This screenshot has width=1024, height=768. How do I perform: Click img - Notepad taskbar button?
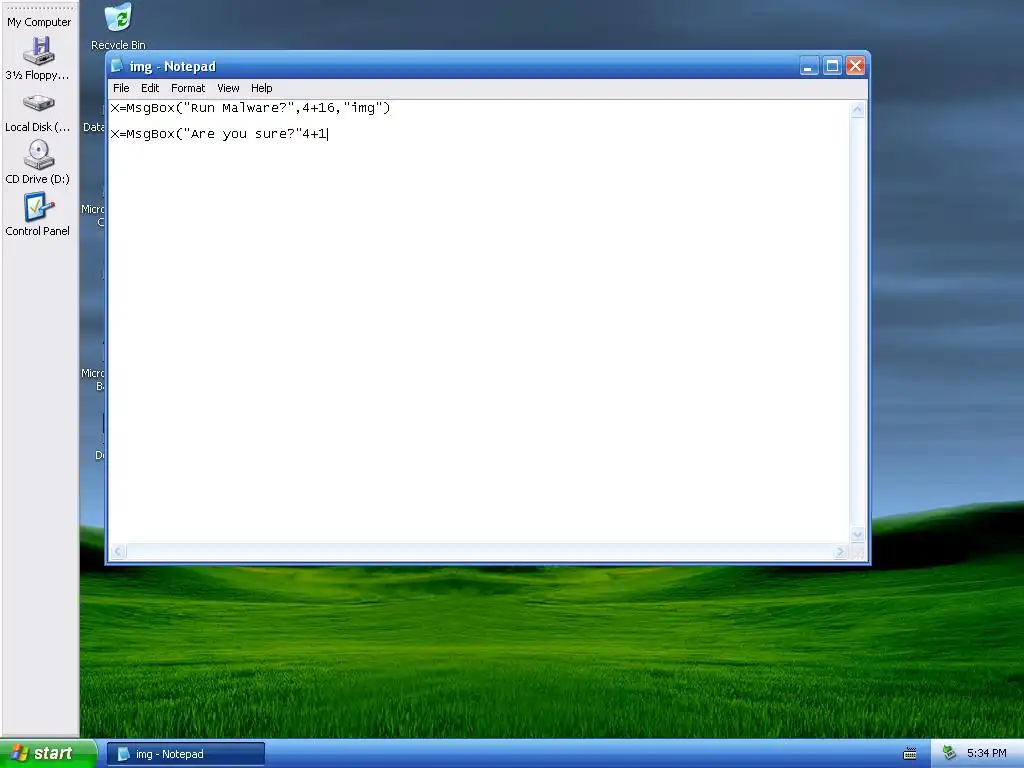[x=185, y=754]
